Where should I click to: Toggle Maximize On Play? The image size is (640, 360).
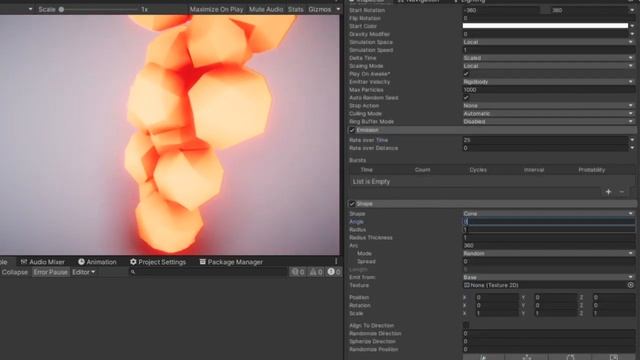coord(216,9)
